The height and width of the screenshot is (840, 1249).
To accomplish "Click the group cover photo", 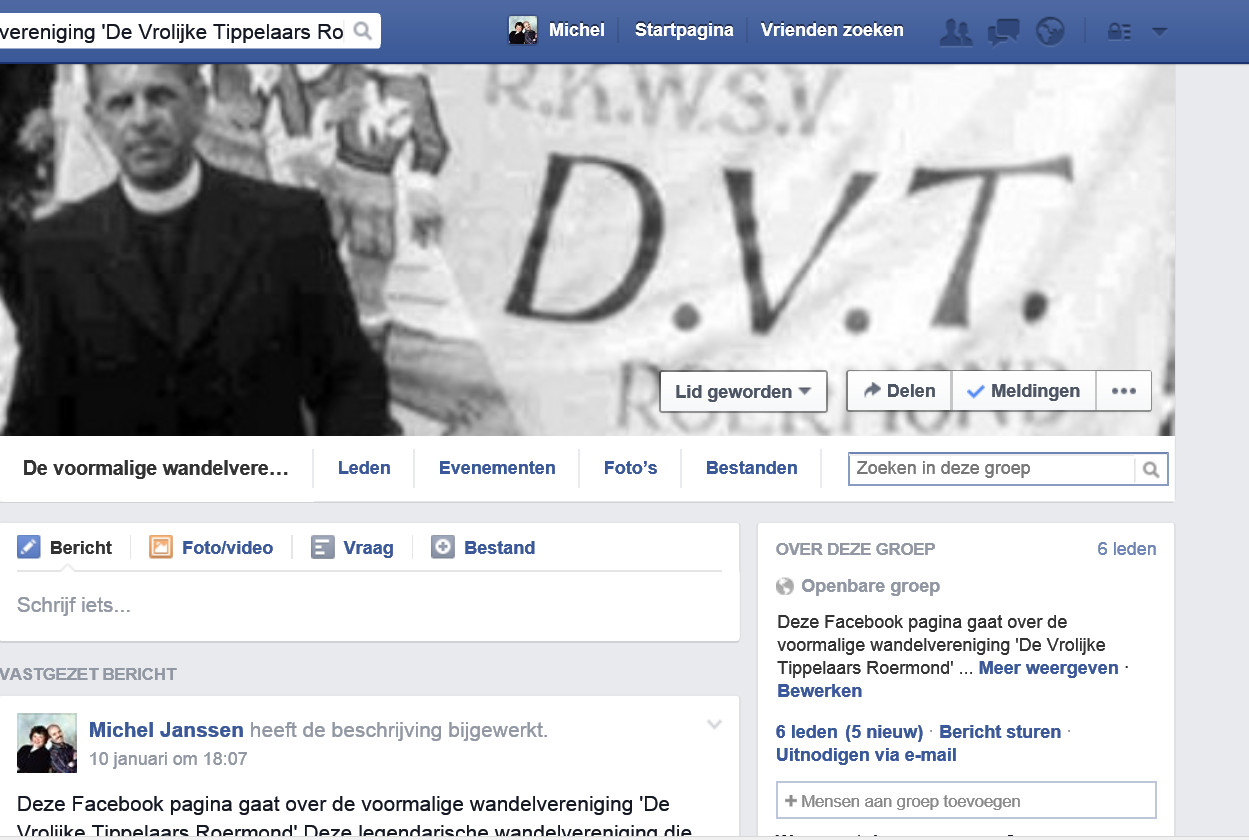I will pyautogui.click(x=587, y=250).
